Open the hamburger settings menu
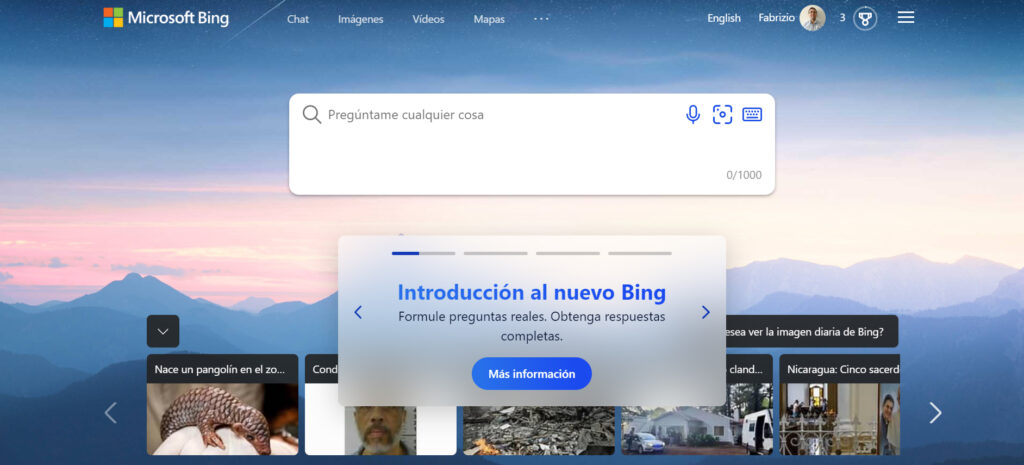Viewport: 1024px width, 465px height. click(x=906, y=18)
